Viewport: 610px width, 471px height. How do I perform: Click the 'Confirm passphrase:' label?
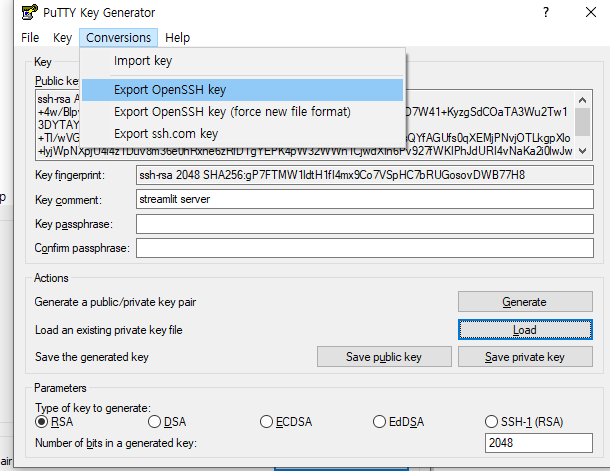[x=82, y=248]
